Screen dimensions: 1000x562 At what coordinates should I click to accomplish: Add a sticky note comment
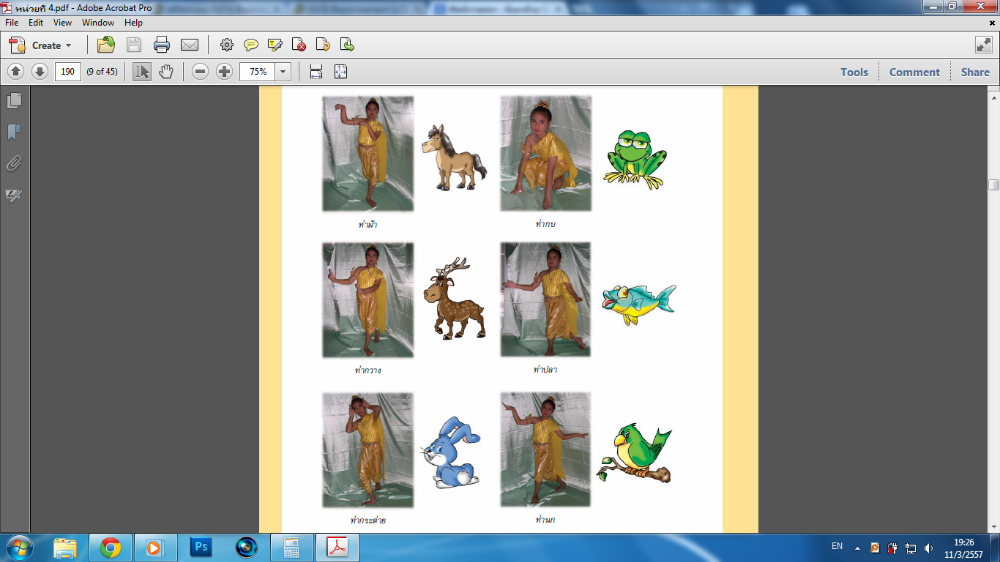pyautogui.click(x=251, y=45)
